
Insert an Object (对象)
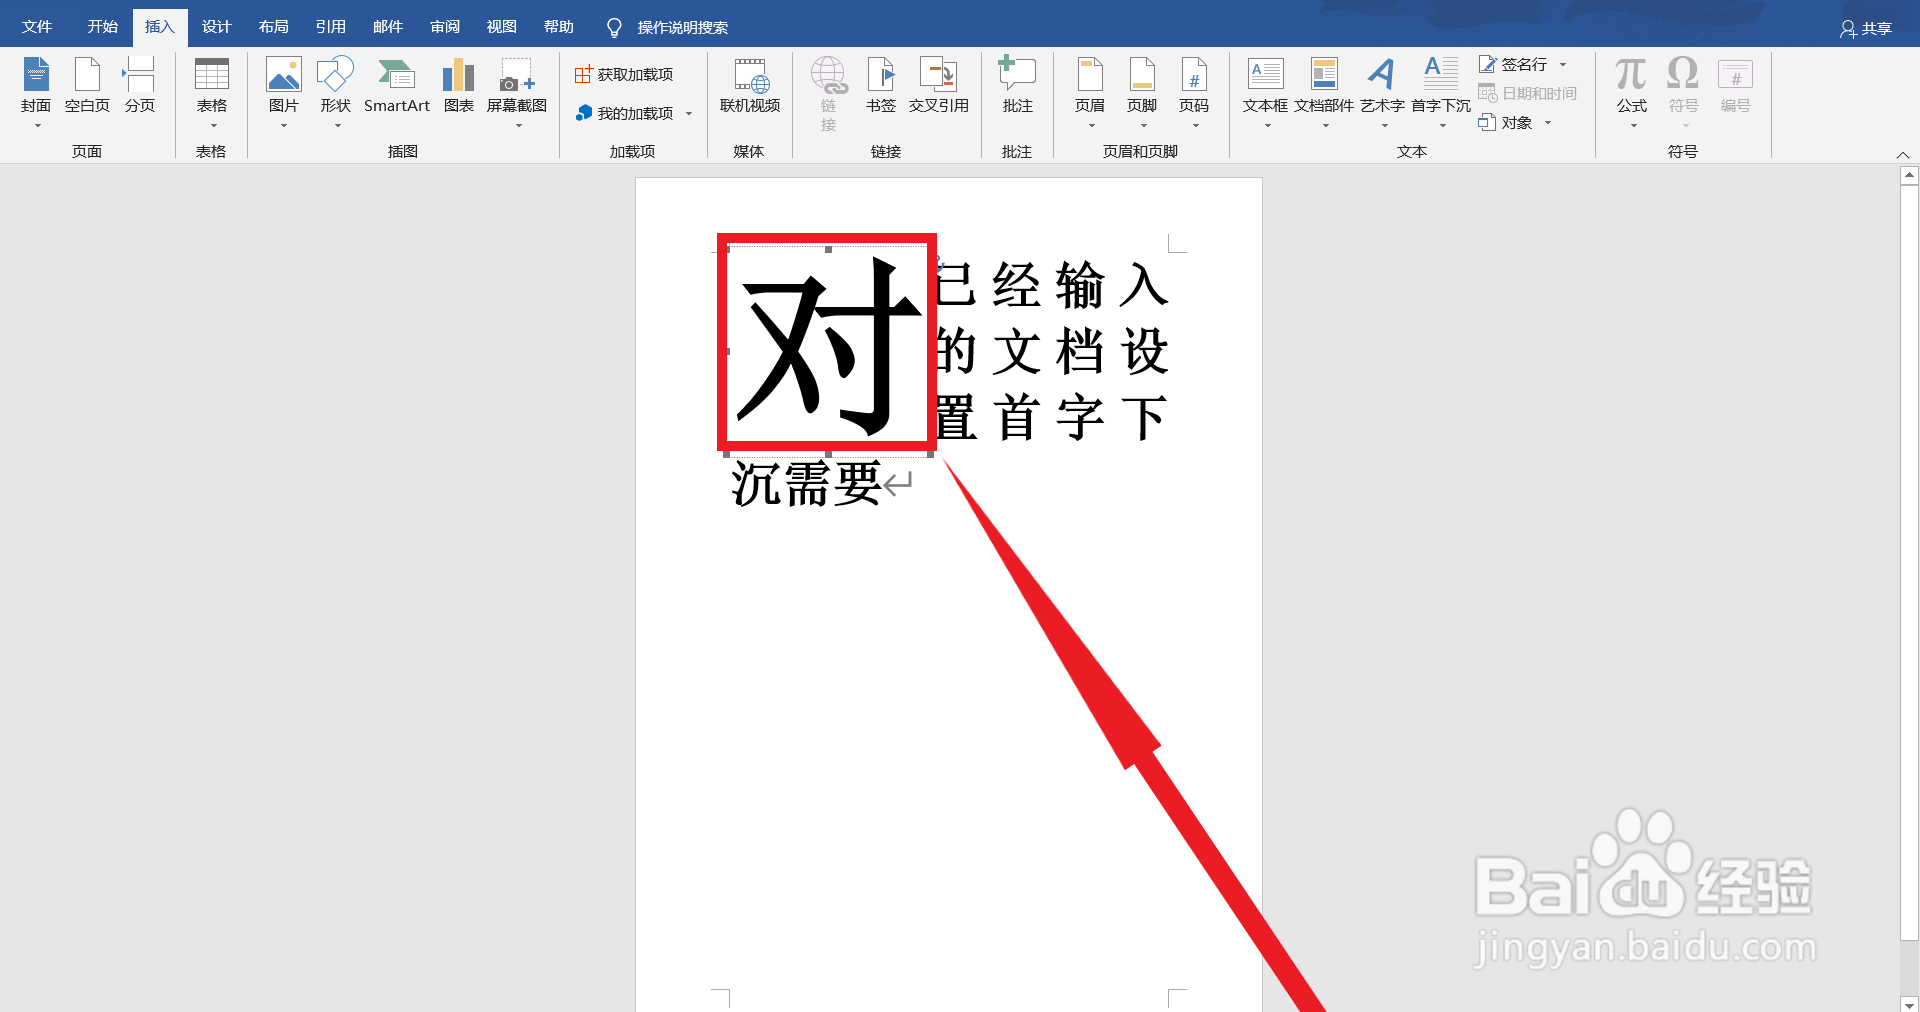coord(1506,122)
